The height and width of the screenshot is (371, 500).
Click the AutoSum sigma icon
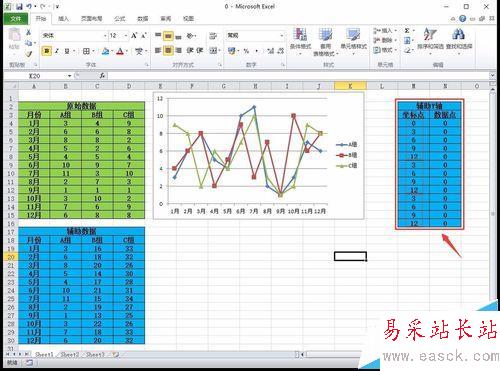(407, 31)
